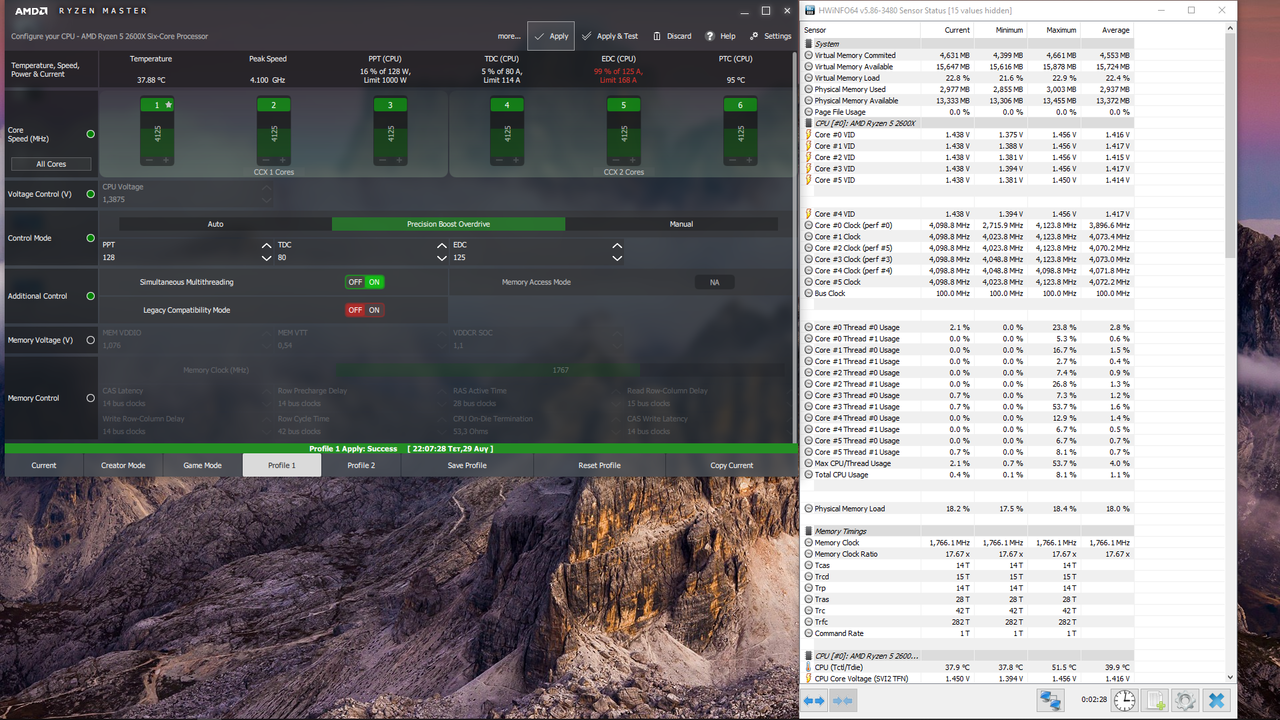The height and width of the screenshot is (720, 1280).
Task: Open Ryzen Master Settings
Action: pos(770,36)
